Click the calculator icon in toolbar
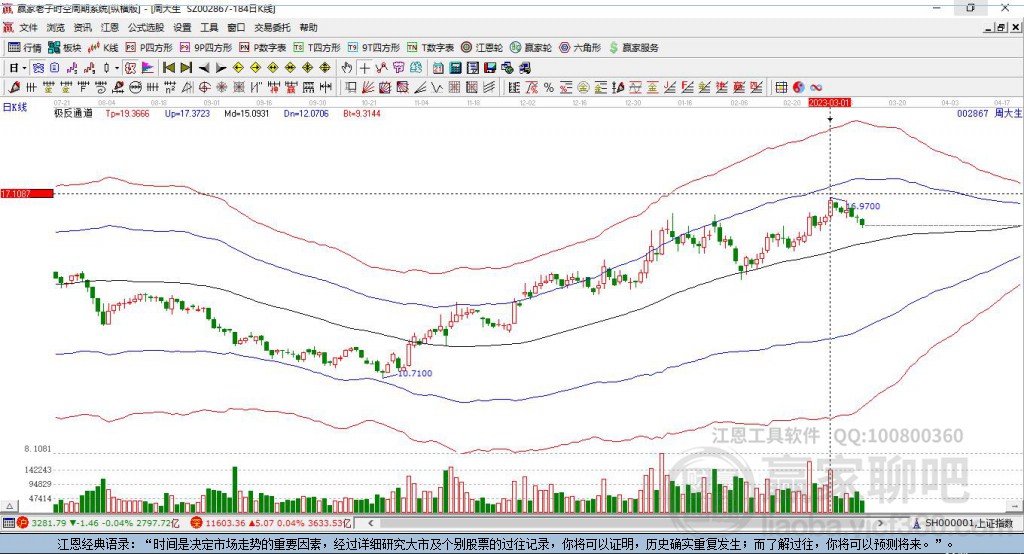The image size is (1024, 554). [x=456, y=68]
